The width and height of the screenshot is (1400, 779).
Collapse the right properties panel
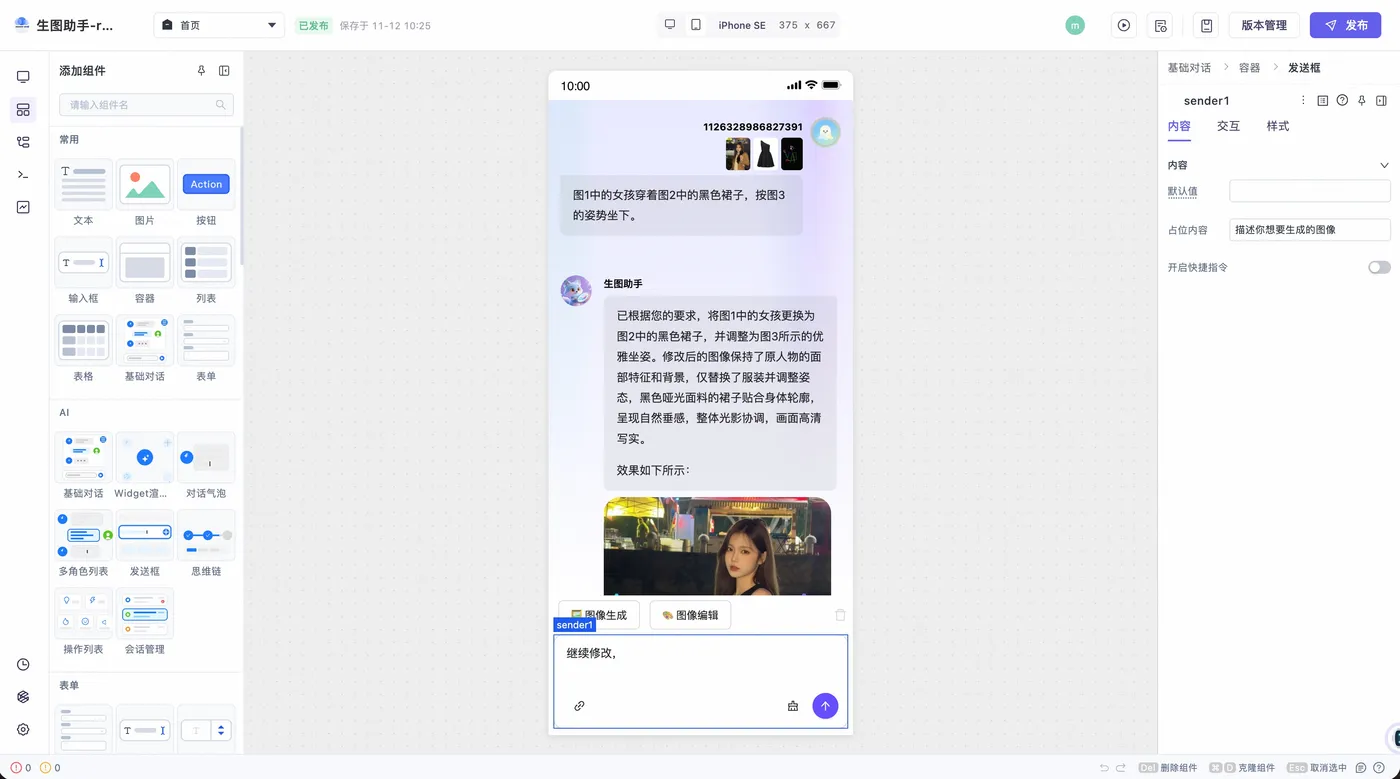pyautogui.click(x=1381, y=100)
